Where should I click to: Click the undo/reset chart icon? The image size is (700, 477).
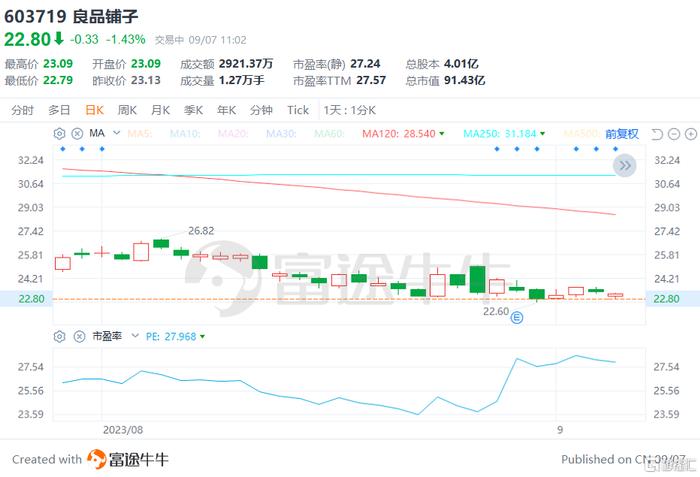657,134
